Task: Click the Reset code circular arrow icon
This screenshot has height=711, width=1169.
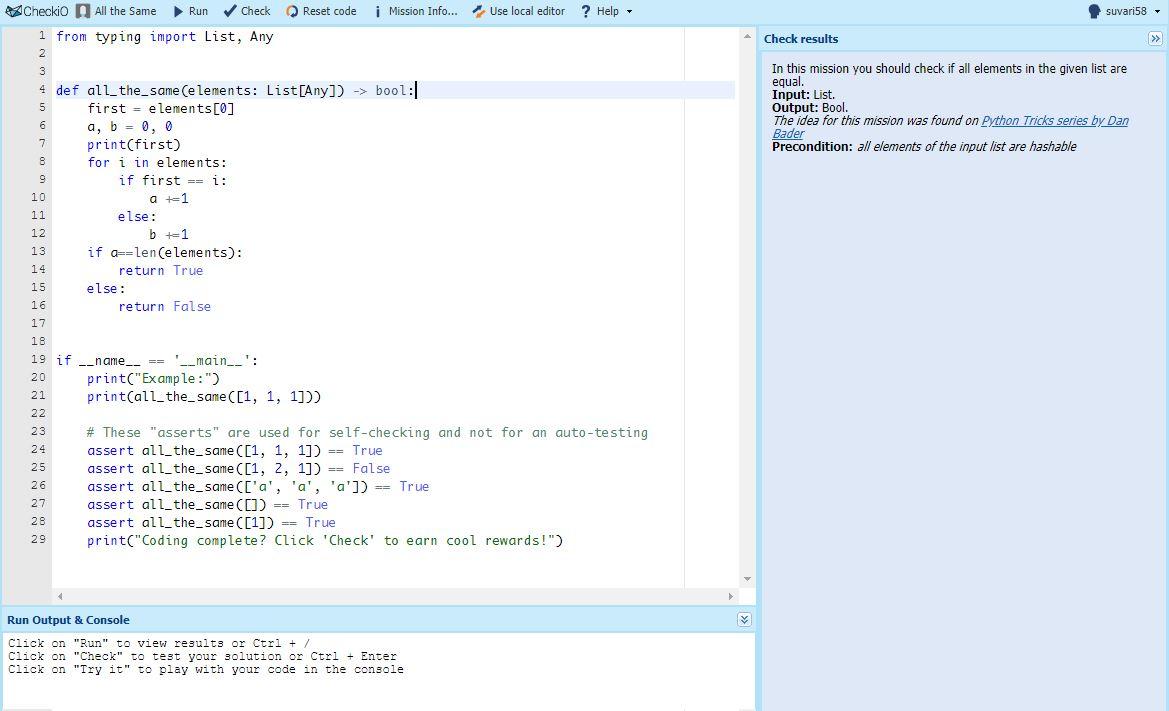Action: (292, 11)
